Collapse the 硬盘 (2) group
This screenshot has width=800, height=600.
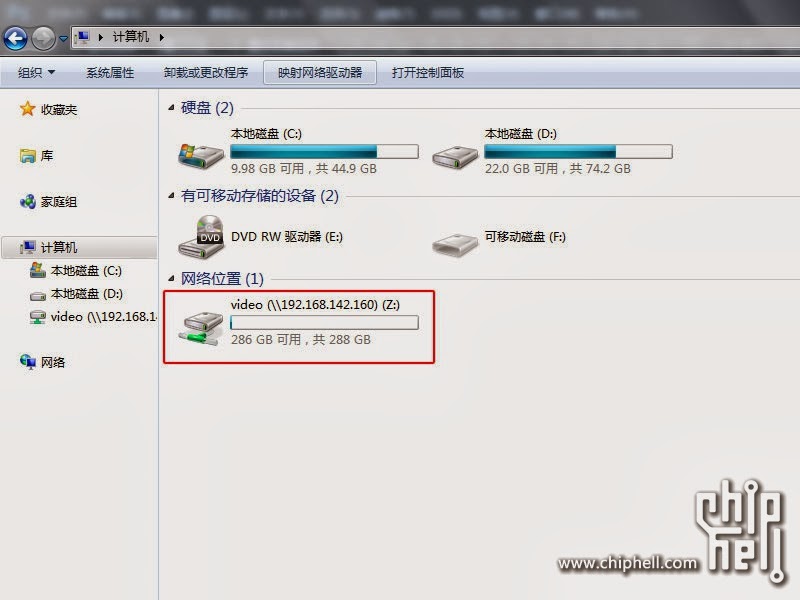171,108
